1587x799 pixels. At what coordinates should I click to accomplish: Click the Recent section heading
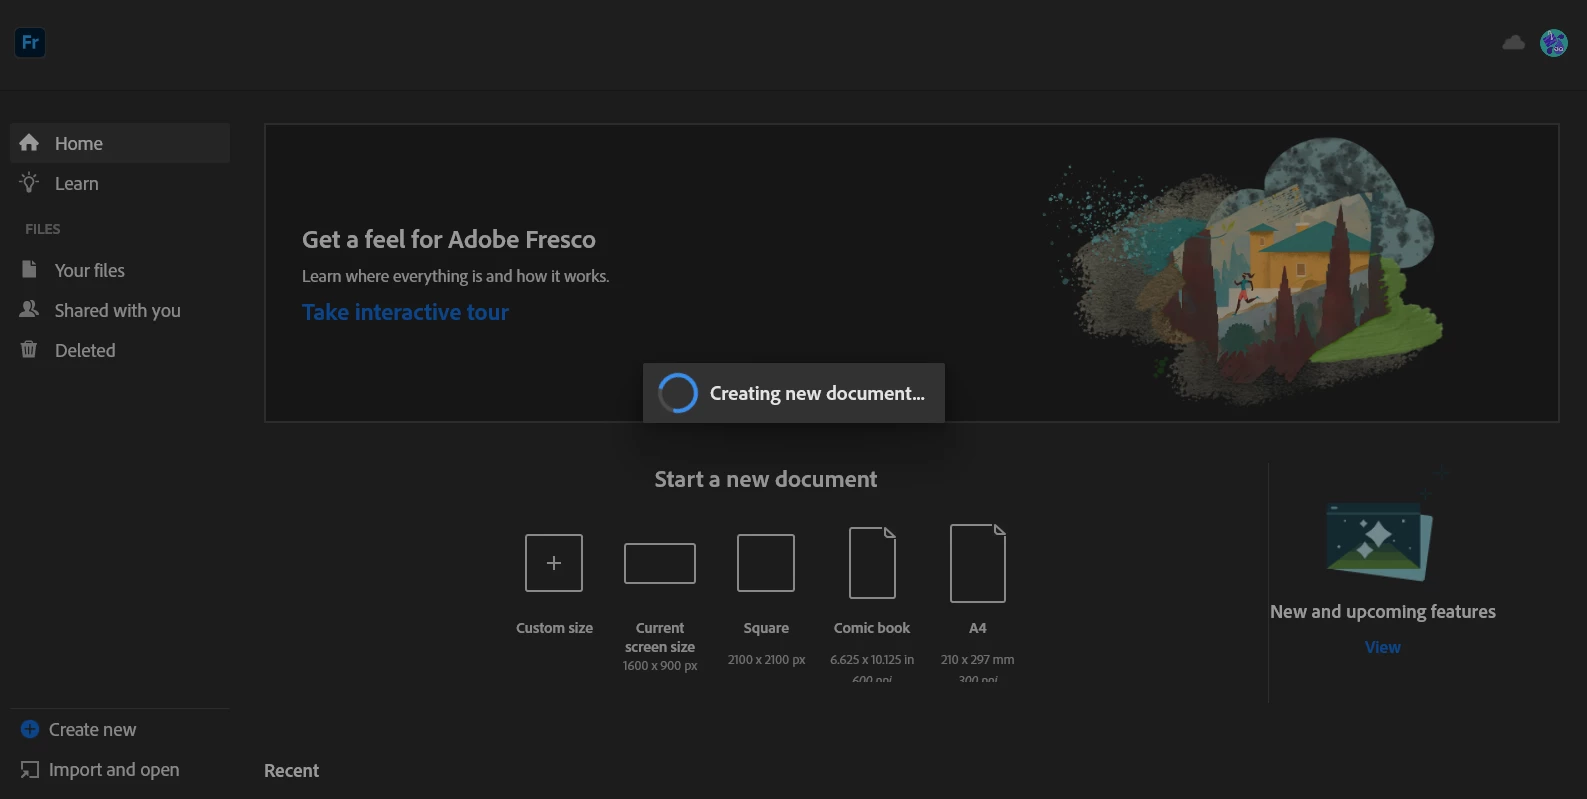click(291, 770)
